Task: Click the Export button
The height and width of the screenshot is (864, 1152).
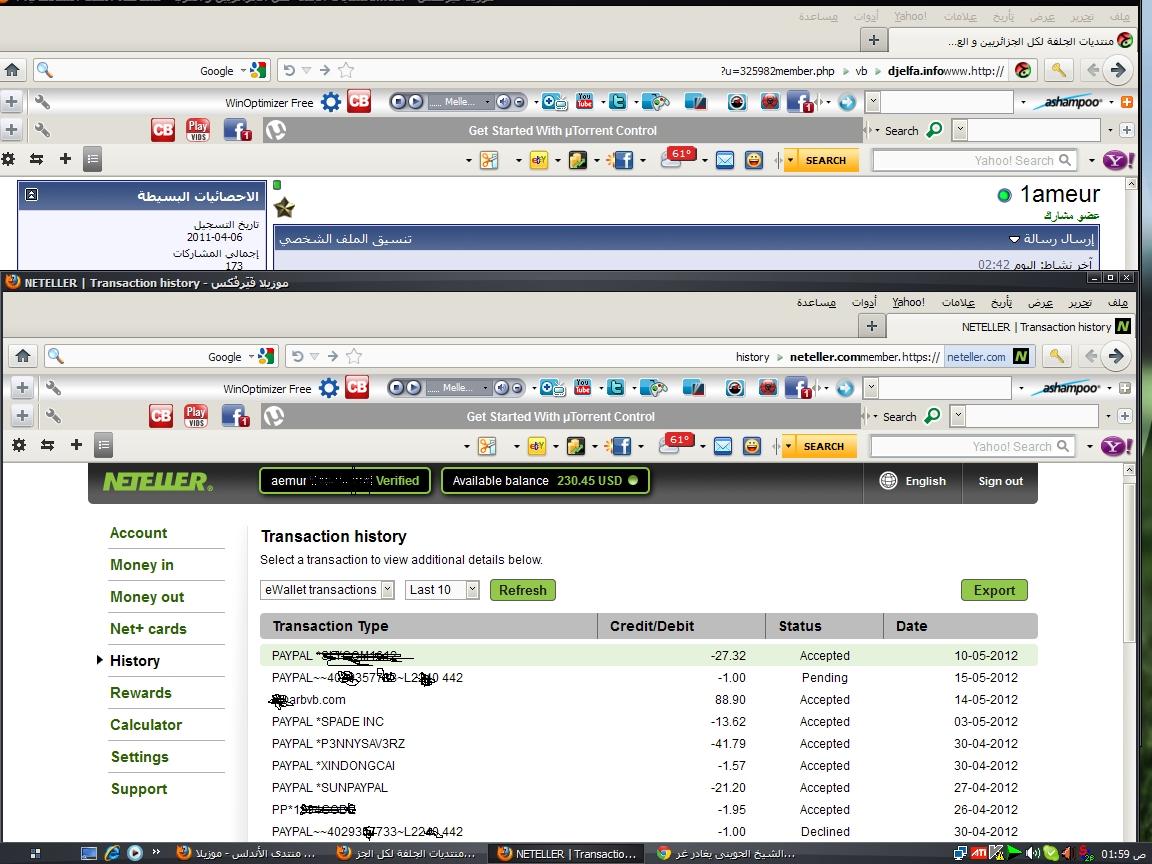Action: click(994, 590)
